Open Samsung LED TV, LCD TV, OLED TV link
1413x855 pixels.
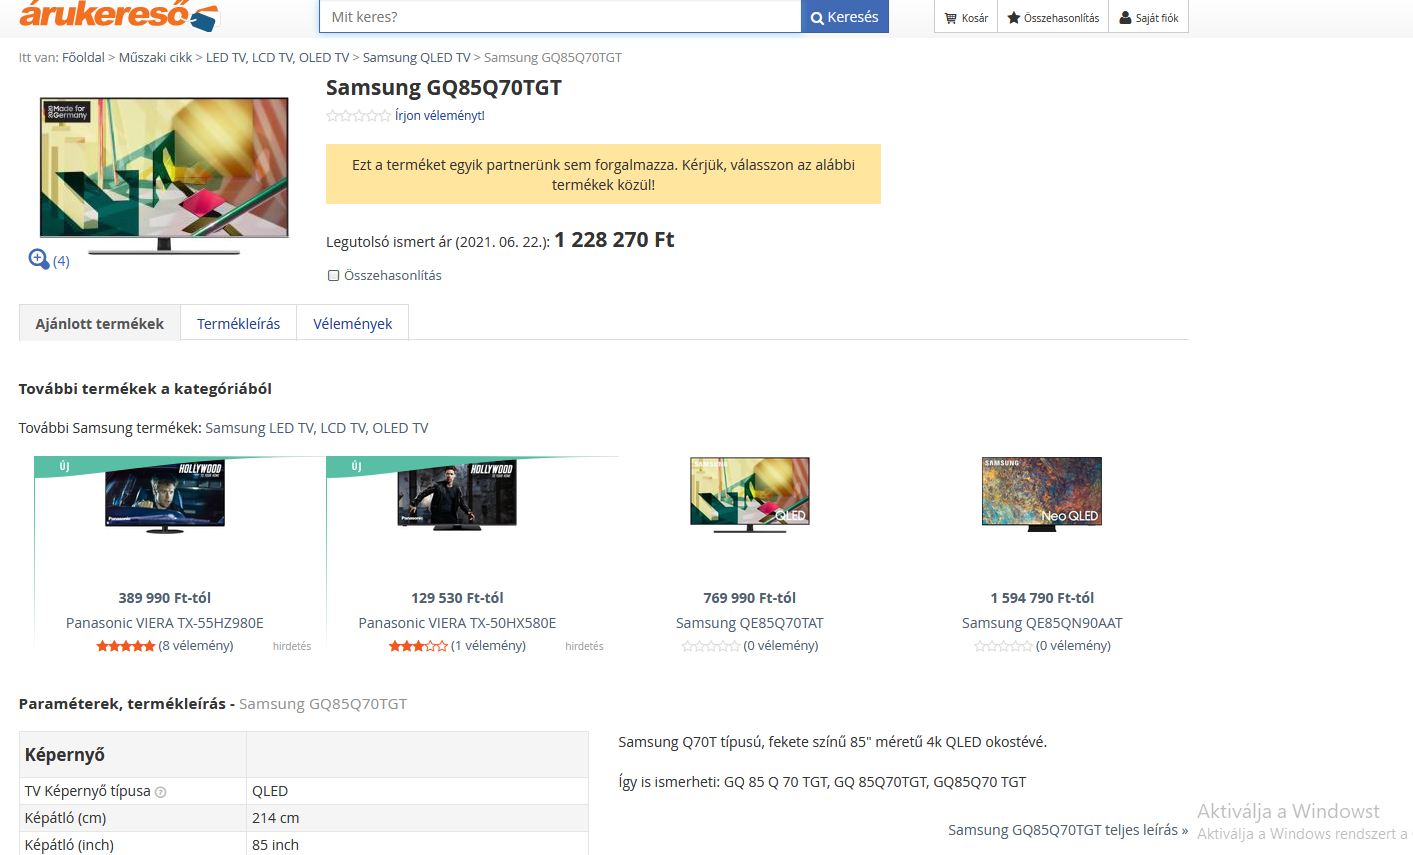click(x=317, y=428)
